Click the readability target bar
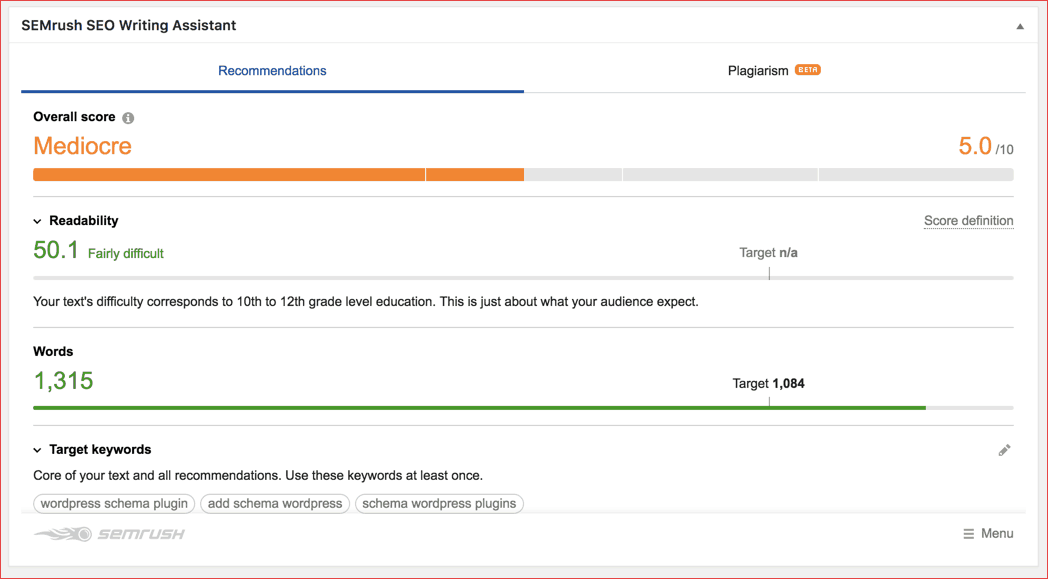 tap(523, 277)
